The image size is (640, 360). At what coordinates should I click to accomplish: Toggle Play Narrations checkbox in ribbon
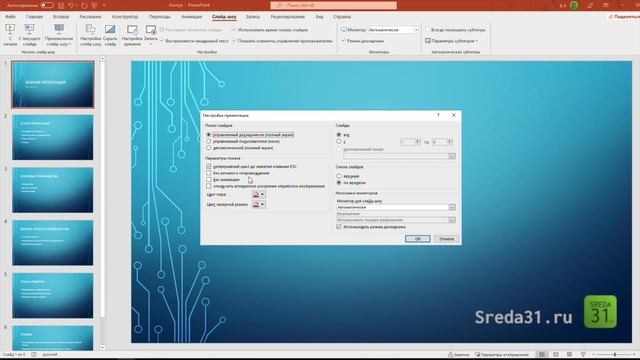point(162,41)
